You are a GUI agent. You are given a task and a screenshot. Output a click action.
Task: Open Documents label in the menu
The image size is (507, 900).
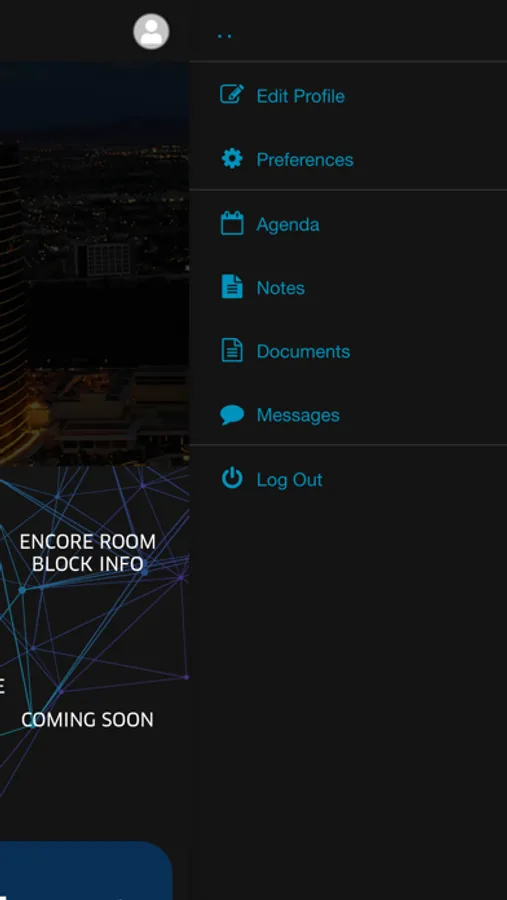tap(303, 351)
